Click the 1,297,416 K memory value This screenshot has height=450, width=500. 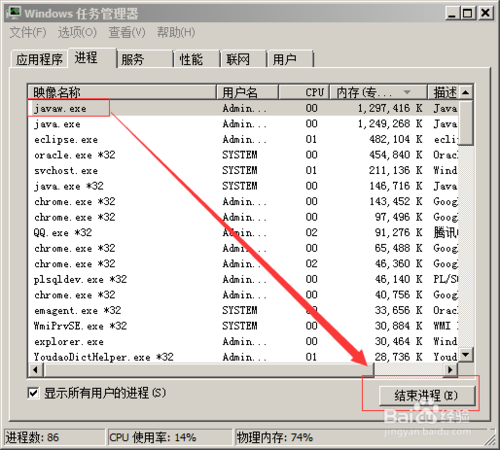pos(390,108)
